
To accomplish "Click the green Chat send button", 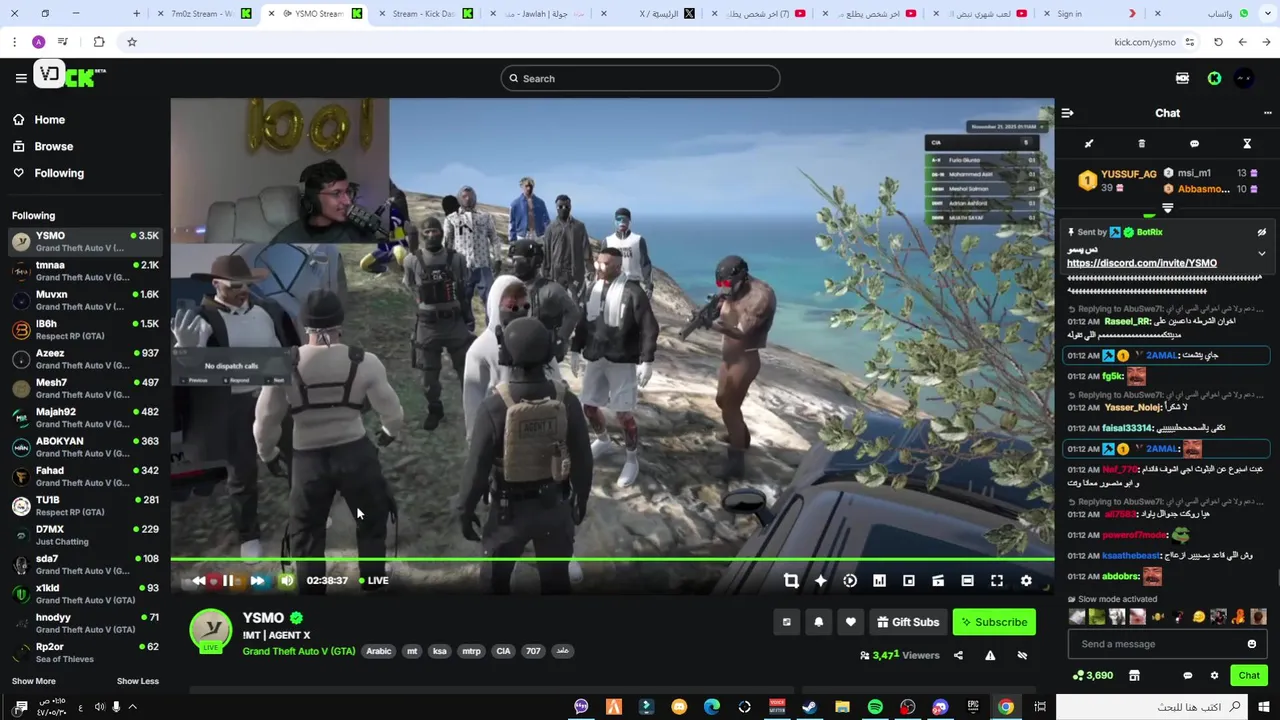I will click(1249, 676).
